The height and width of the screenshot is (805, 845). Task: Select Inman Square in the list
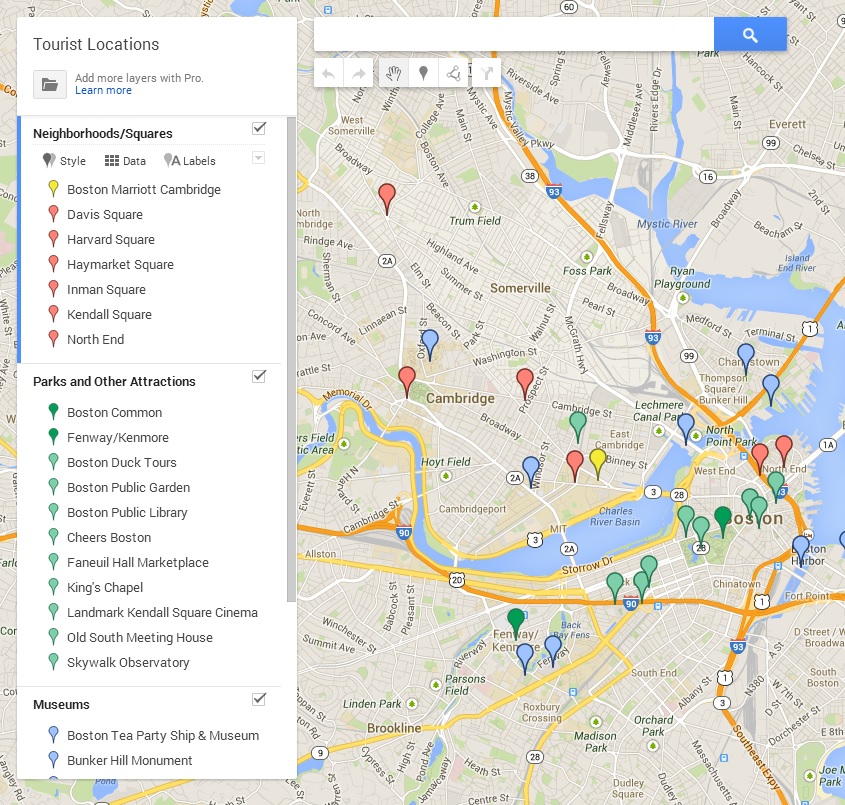click(106, 289)
